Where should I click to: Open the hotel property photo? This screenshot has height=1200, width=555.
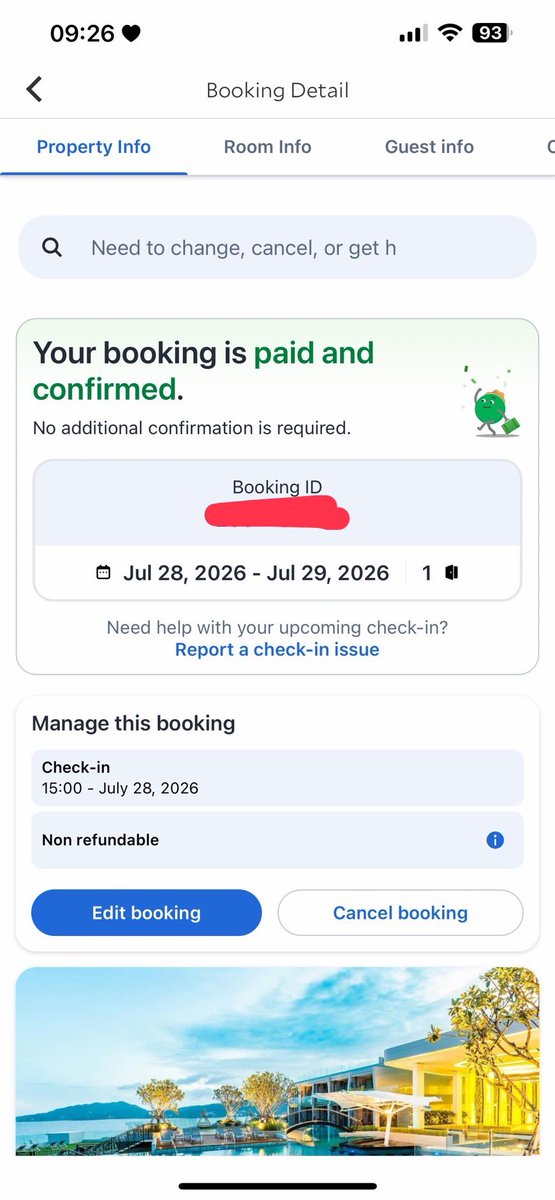[x=277, y=1061]
